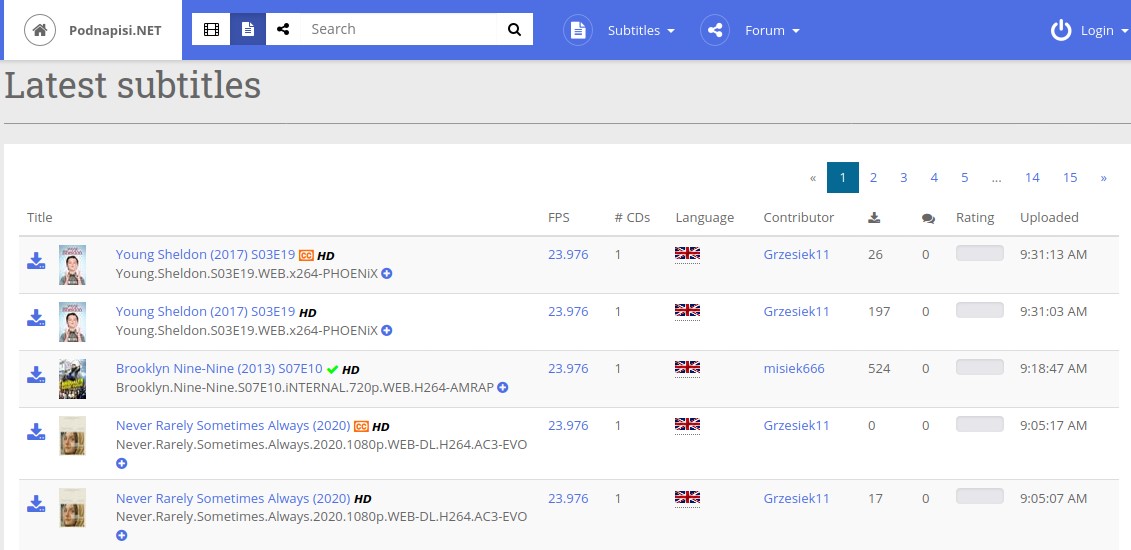Select the subtitle document search mode icon
This screenshot has height=550, width=1131.
point(247,30)
